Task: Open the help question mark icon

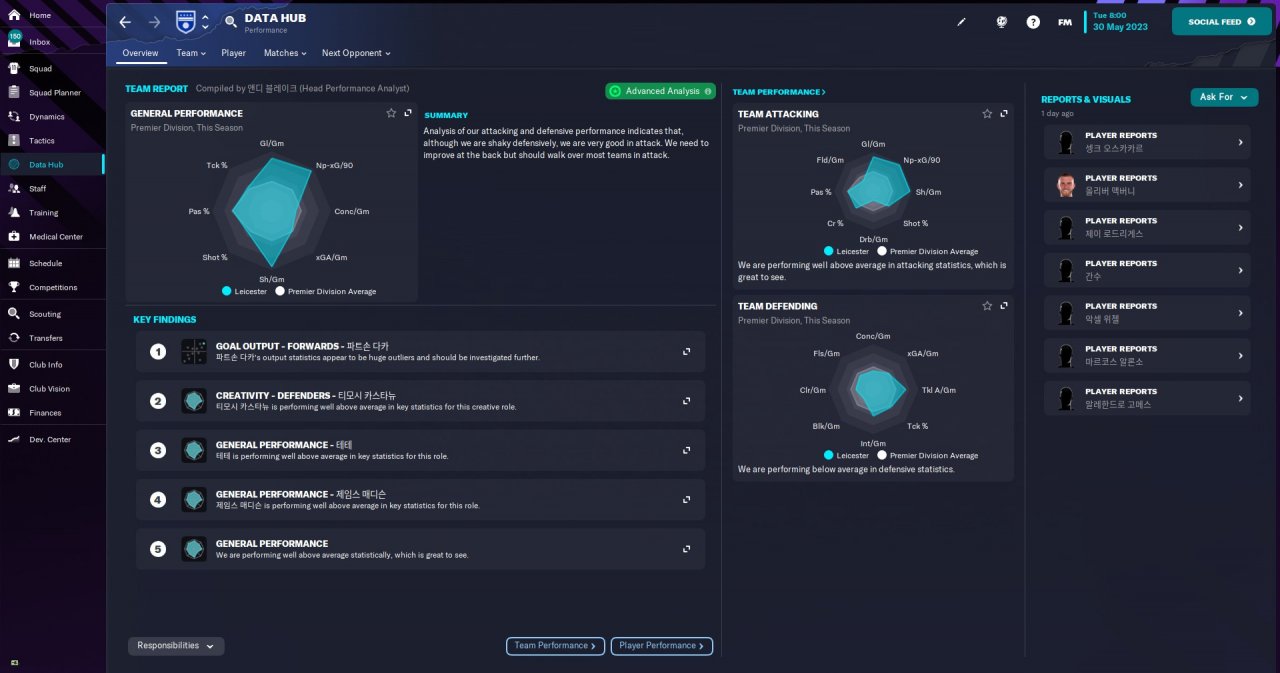Action: coord(1033,22)
